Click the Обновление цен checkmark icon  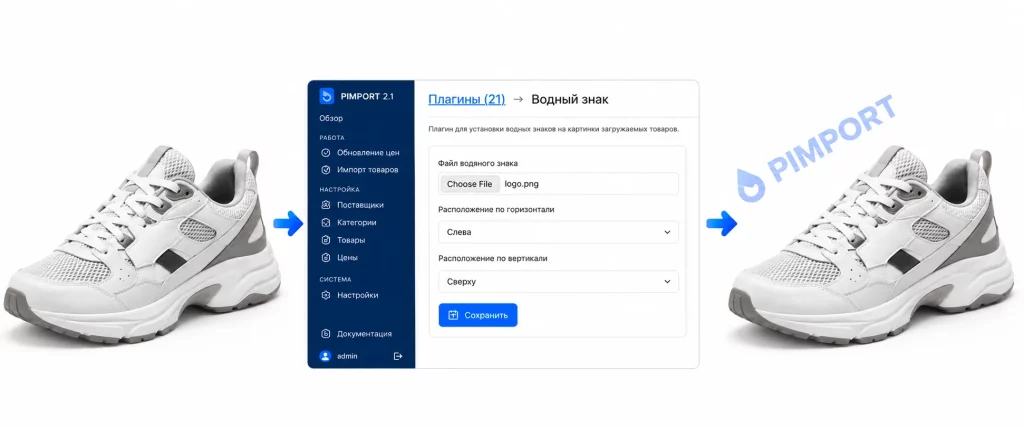pos(327,153)
